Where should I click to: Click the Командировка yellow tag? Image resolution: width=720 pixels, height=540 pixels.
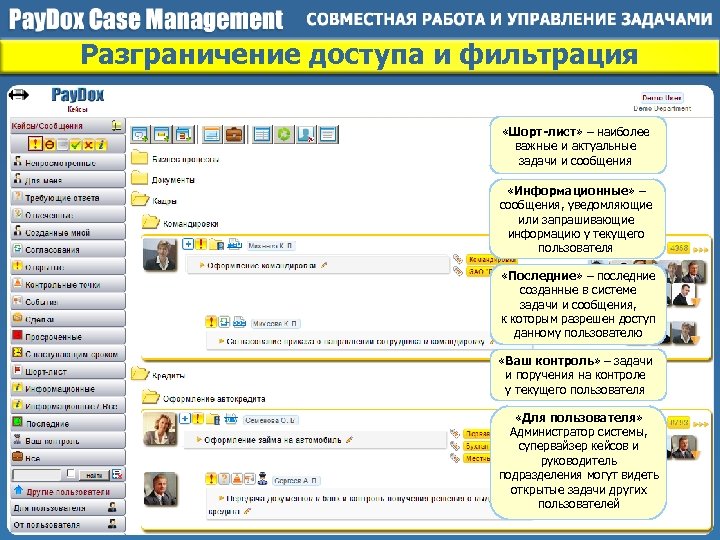[x=491, y=259]
